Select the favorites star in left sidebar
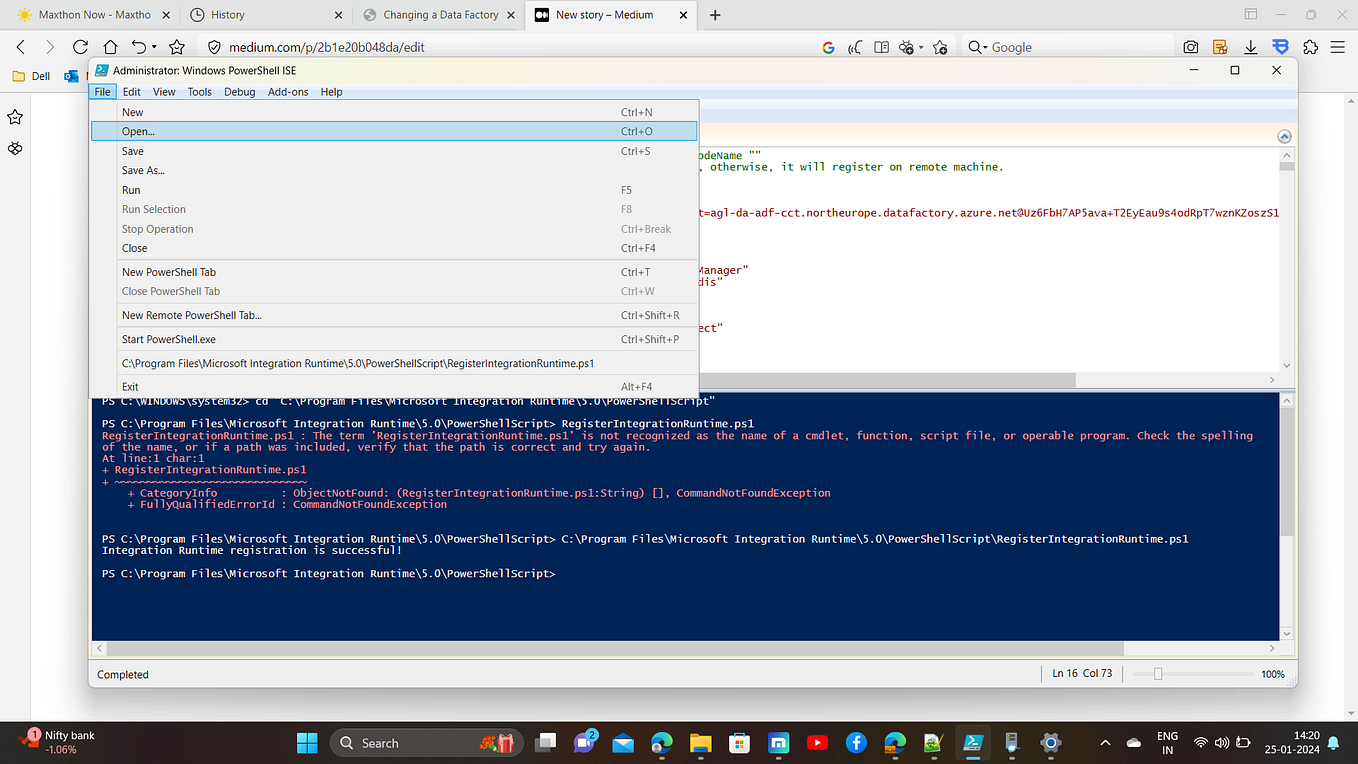1358x764 pixels. tap(15, 117)
